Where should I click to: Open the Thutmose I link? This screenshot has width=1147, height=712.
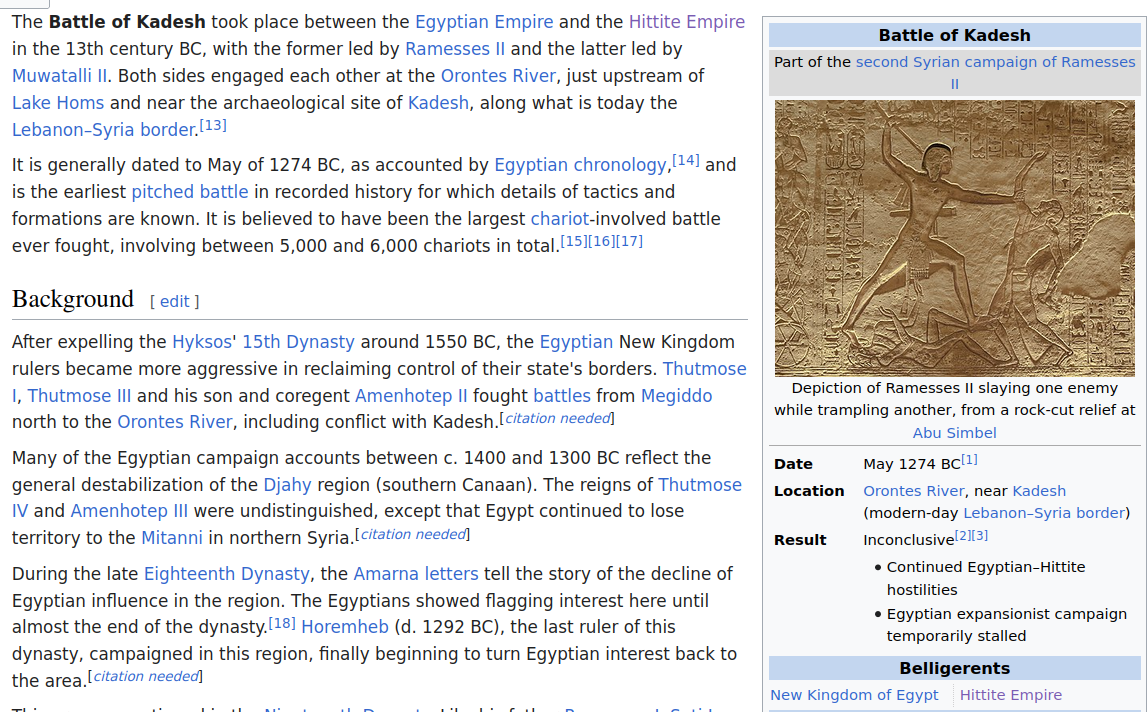point(704,370)
